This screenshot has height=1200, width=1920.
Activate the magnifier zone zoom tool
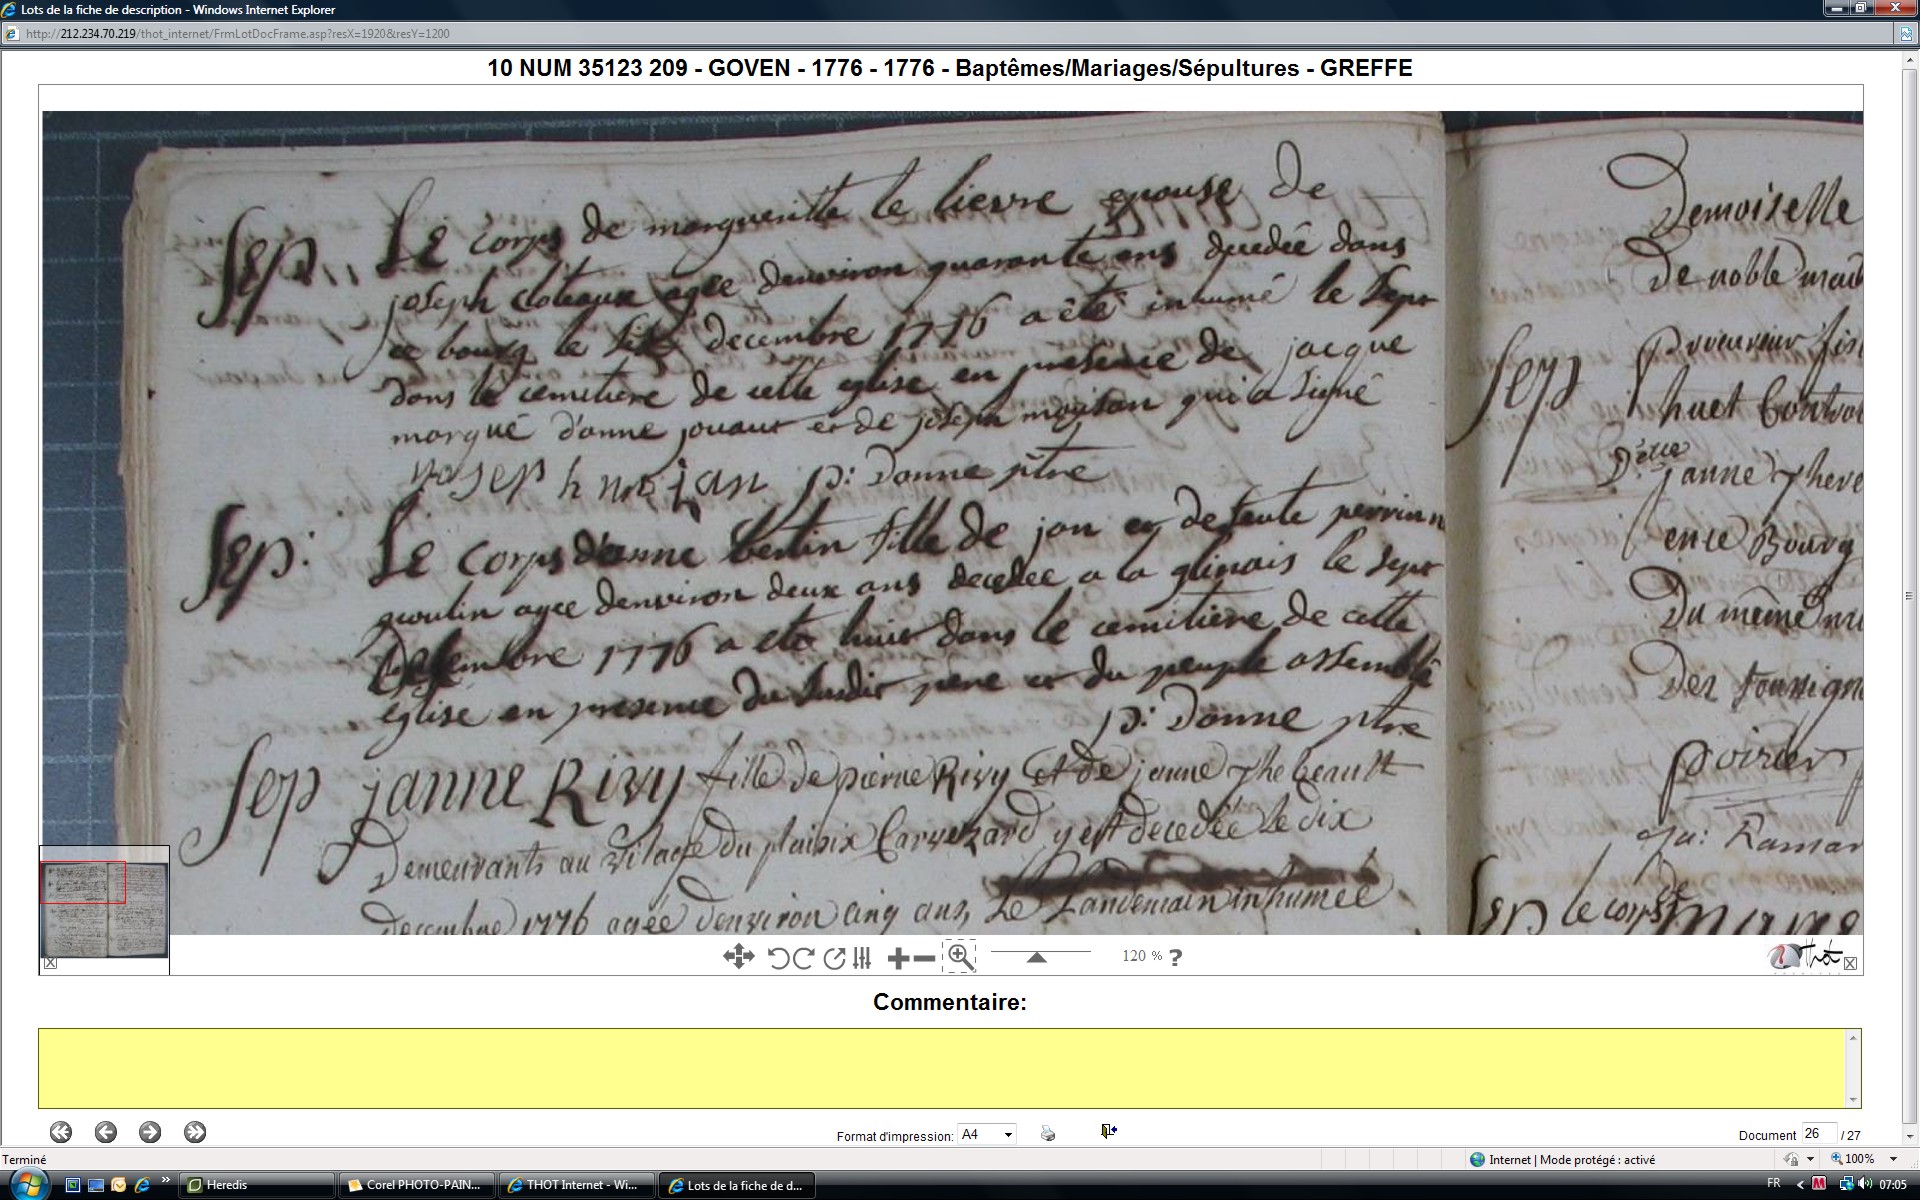click(x=960, y=957)
